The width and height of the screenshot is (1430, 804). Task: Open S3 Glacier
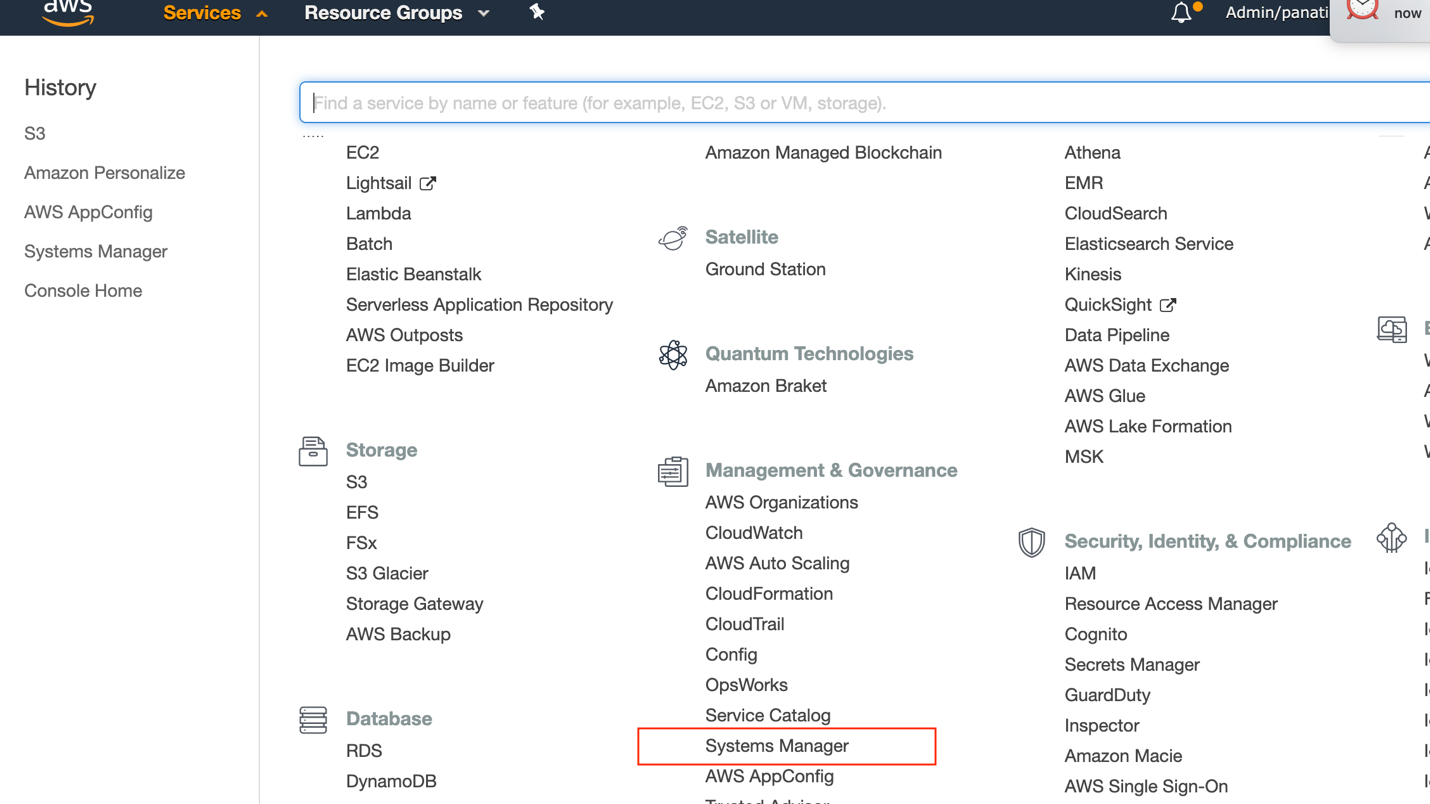click(387, 574)
